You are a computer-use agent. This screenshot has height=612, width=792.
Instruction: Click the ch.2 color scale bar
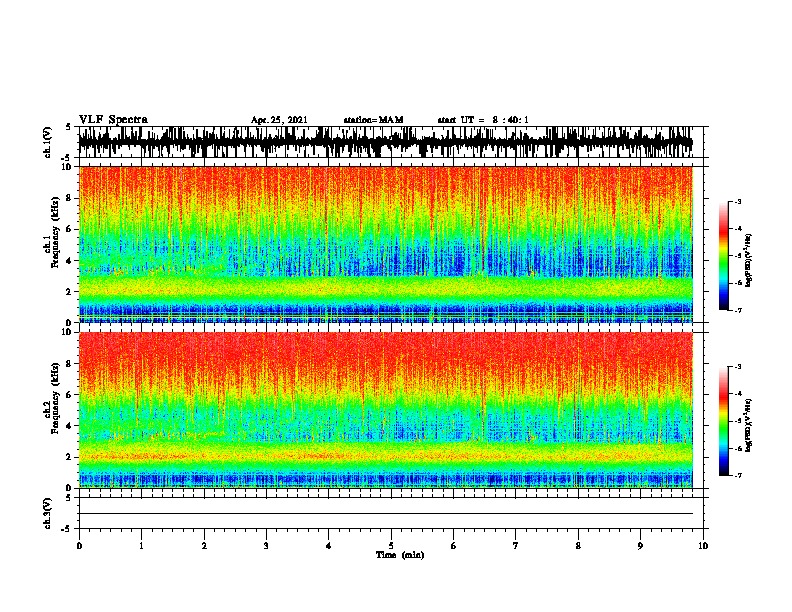723,421
